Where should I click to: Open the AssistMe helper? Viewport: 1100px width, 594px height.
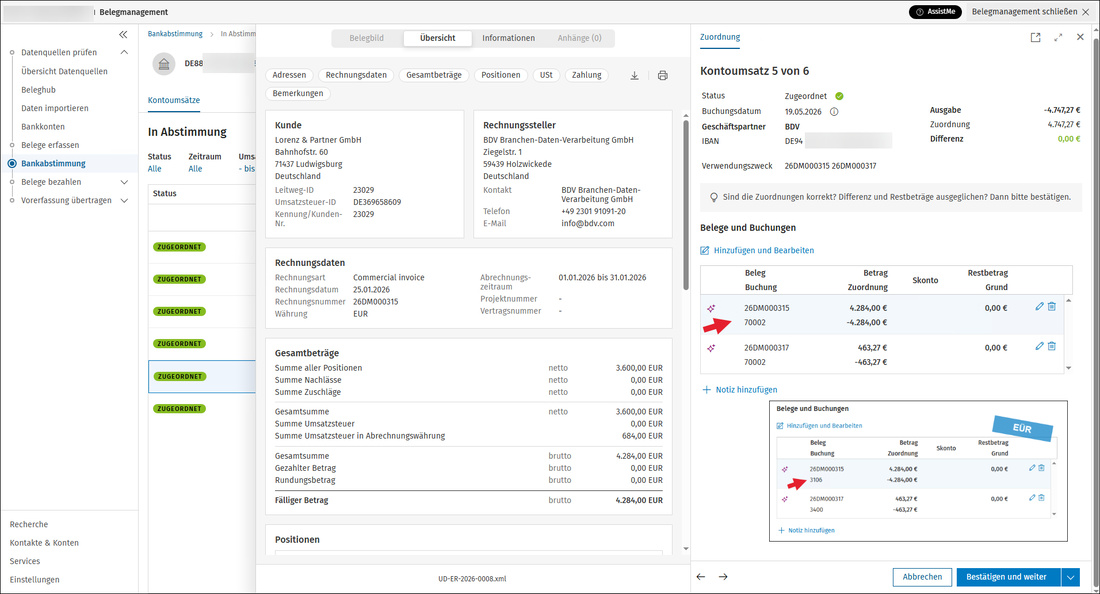click(x=935, y=12)
